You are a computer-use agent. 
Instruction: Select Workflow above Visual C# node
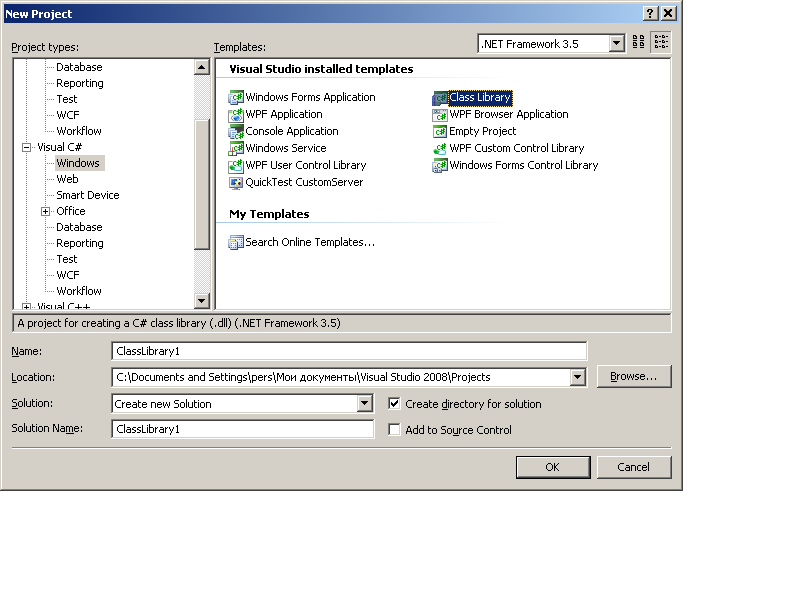(x=79, y=131)
